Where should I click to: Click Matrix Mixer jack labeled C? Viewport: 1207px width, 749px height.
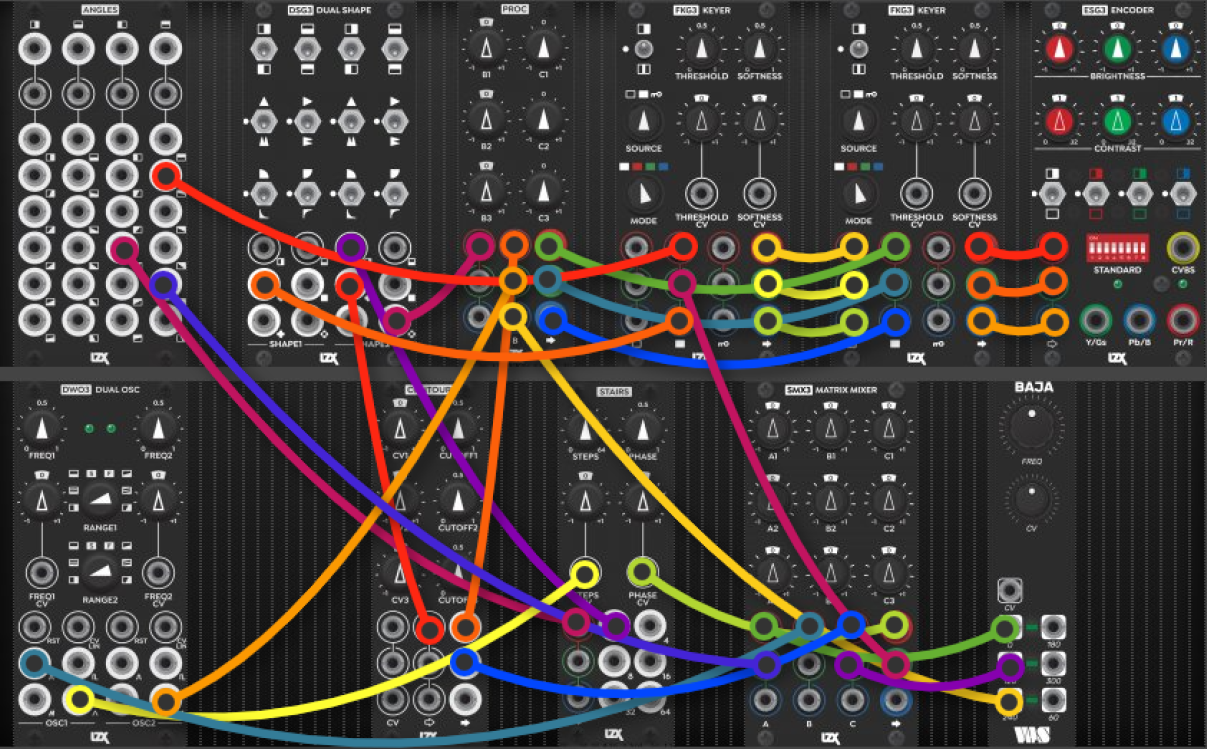click(x=851, y=700)
